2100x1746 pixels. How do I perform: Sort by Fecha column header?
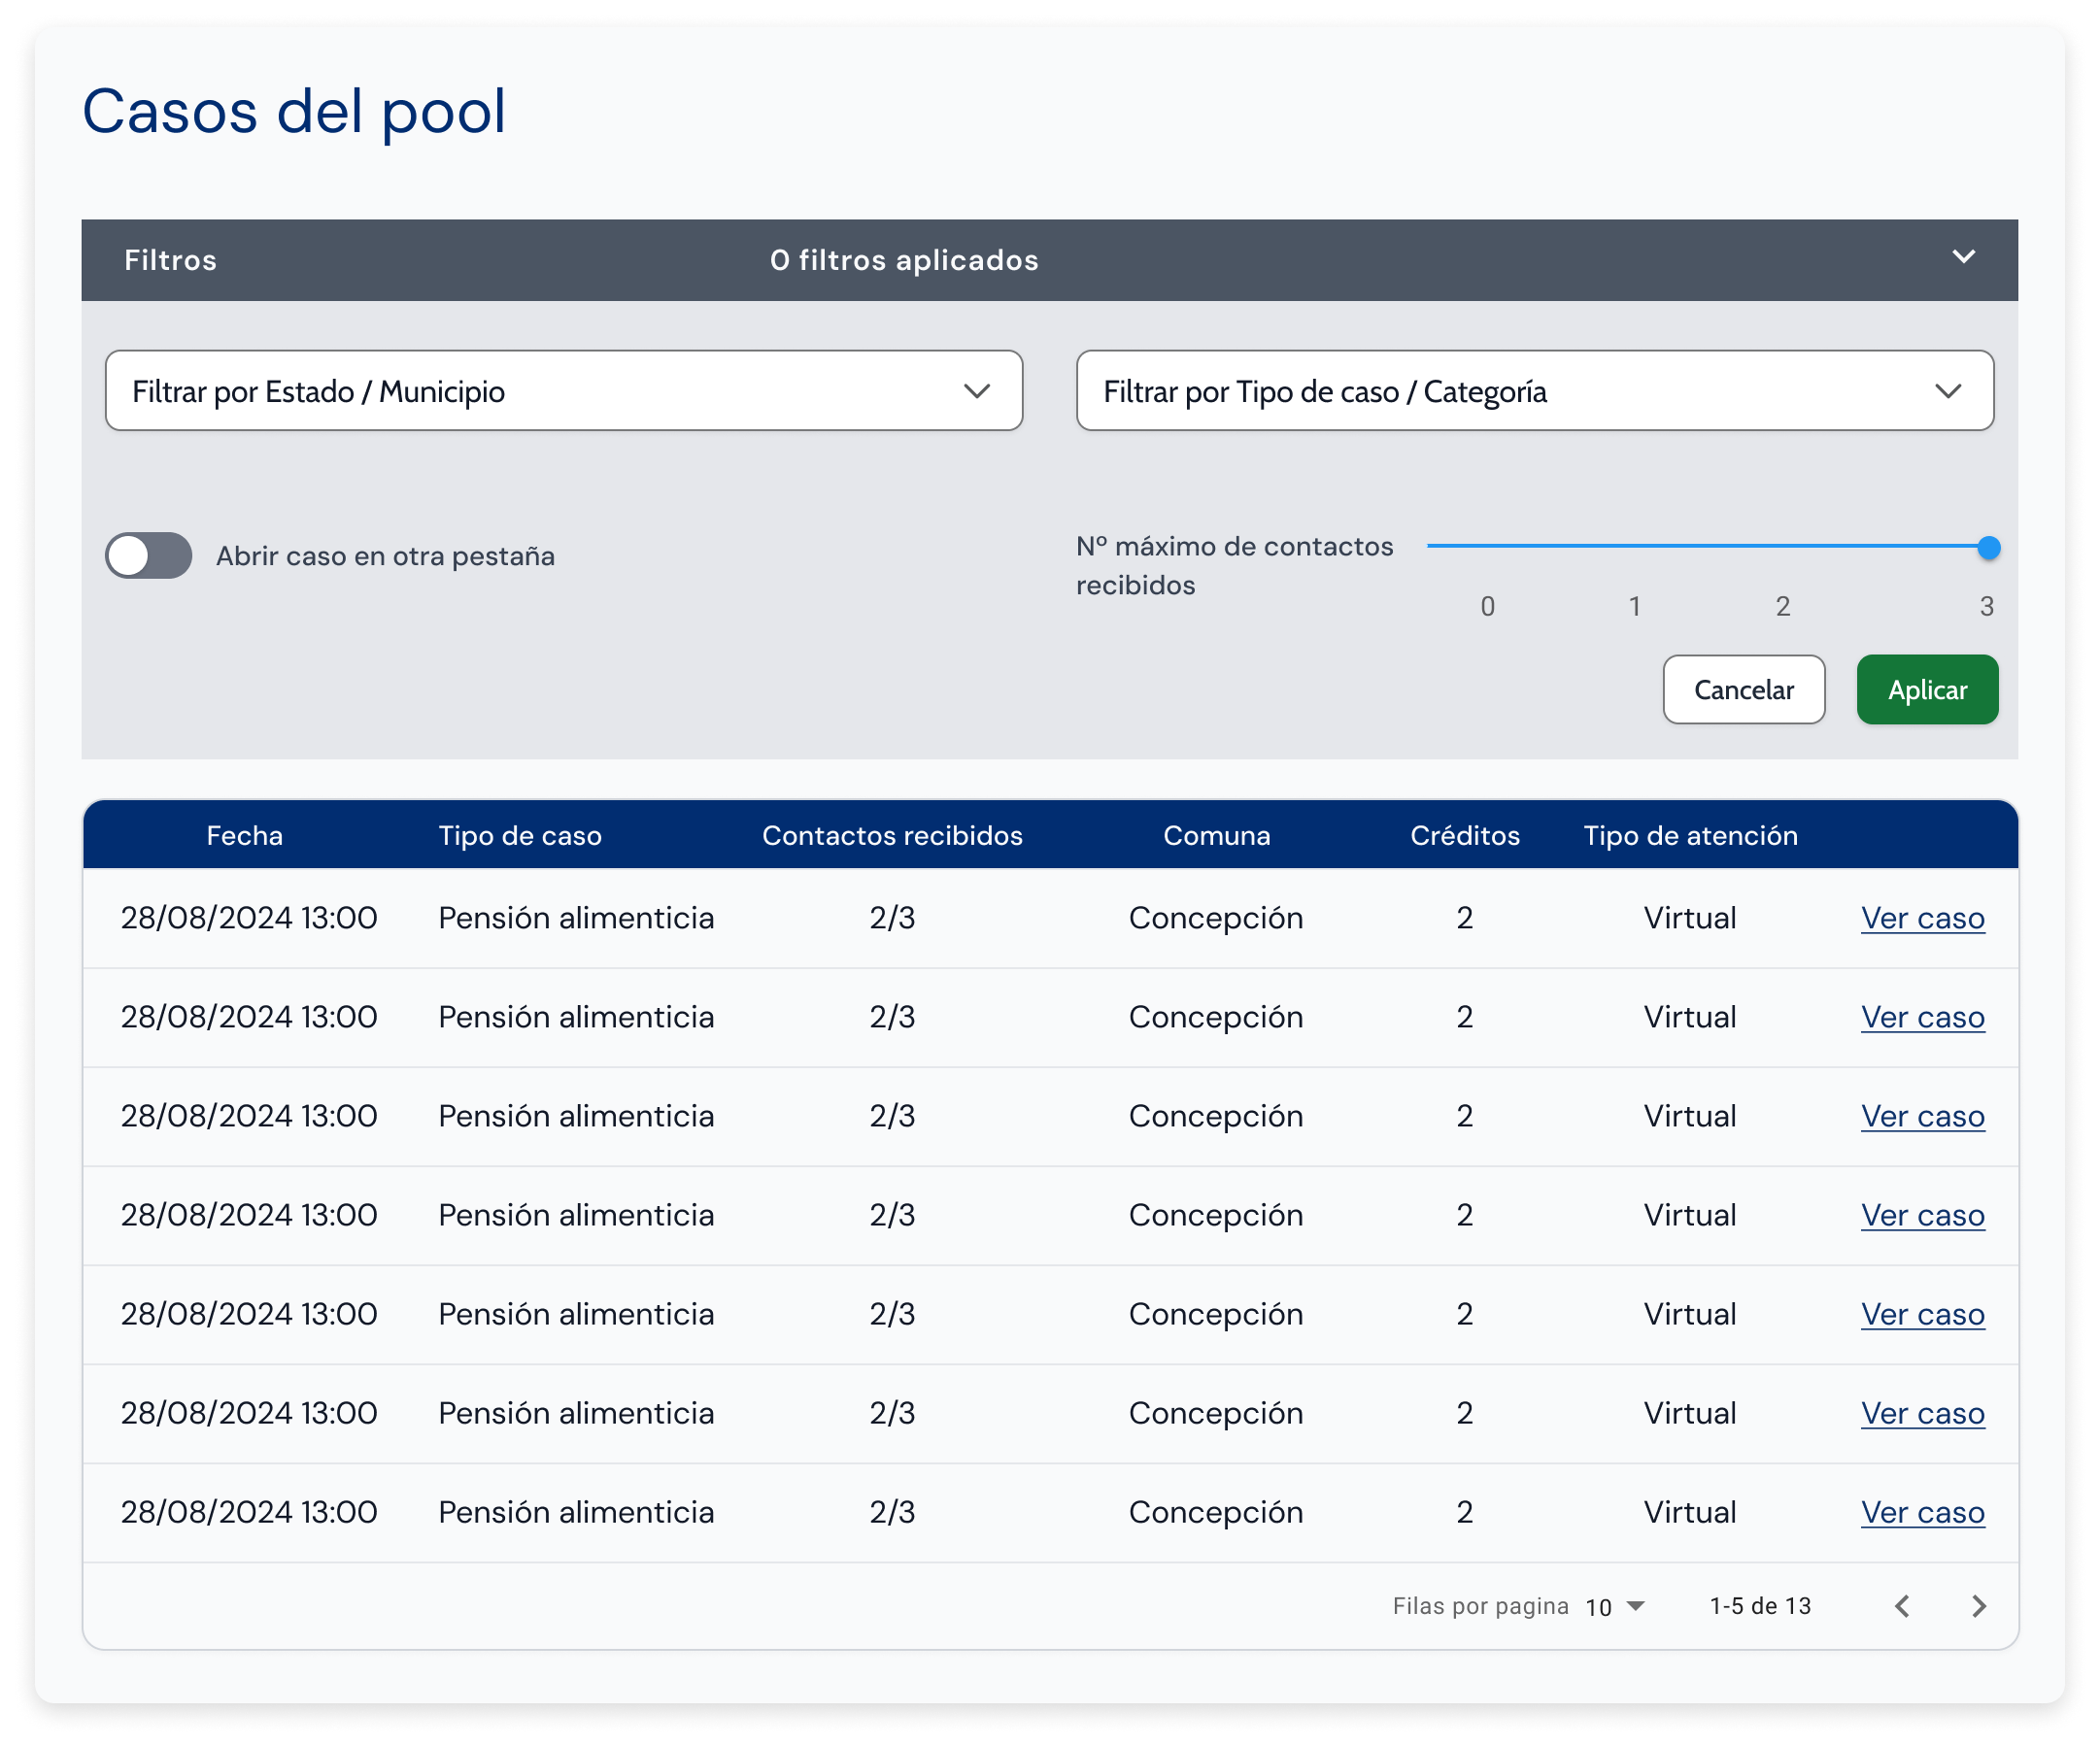coord(245,836)
